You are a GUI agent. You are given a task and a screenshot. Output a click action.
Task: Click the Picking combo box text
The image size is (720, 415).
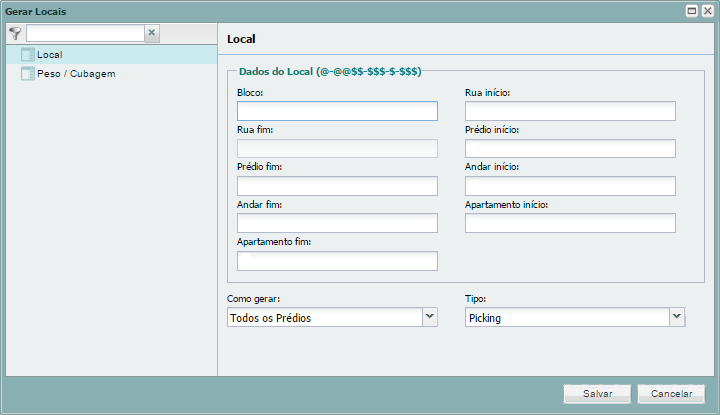pos(485,318)
